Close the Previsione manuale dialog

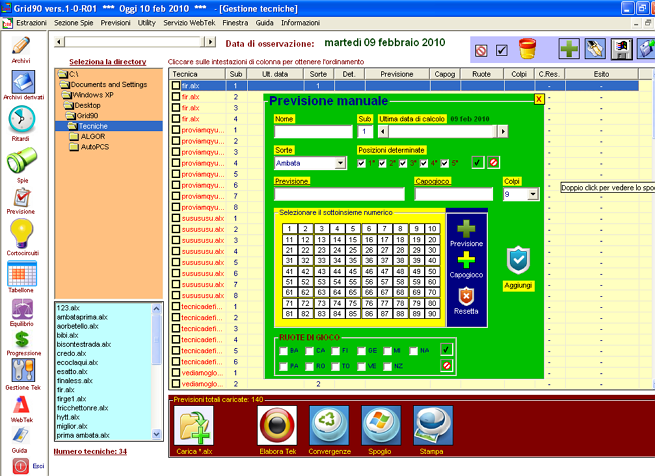click(x=539, y=99)
